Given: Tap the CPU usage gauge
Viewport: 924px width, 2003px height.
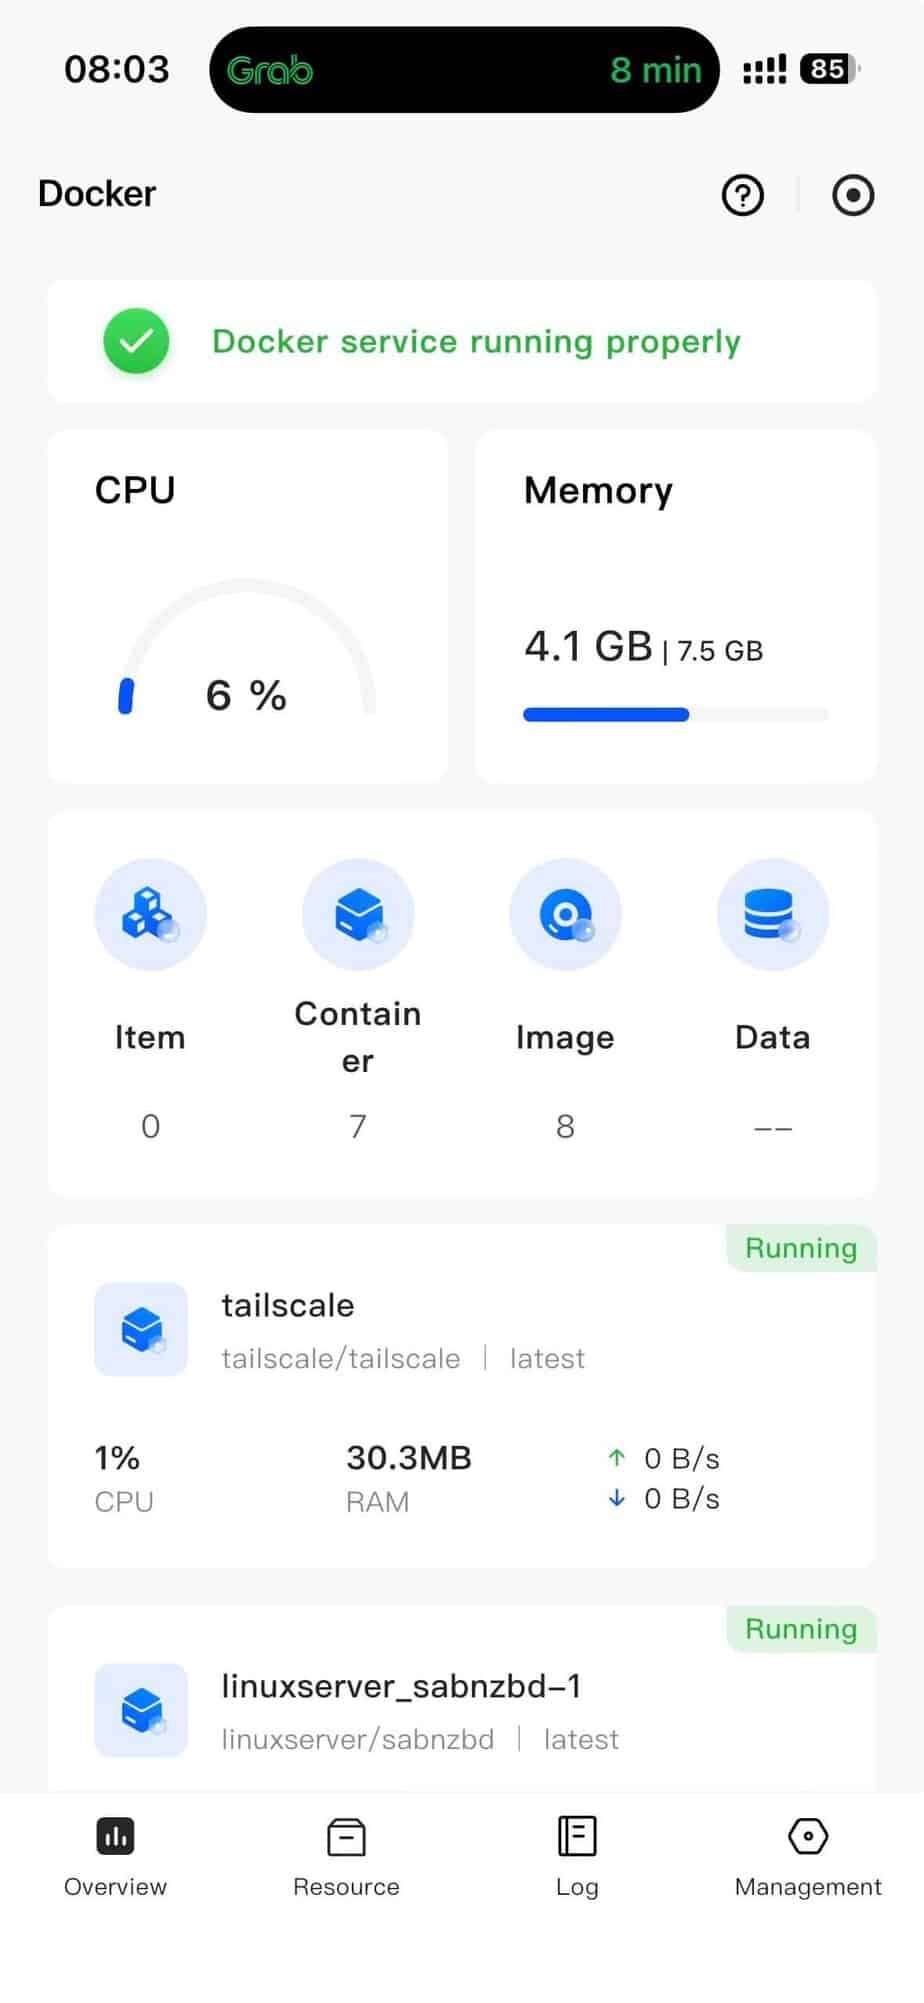Looking at the screenshot, I should [247, 650].
